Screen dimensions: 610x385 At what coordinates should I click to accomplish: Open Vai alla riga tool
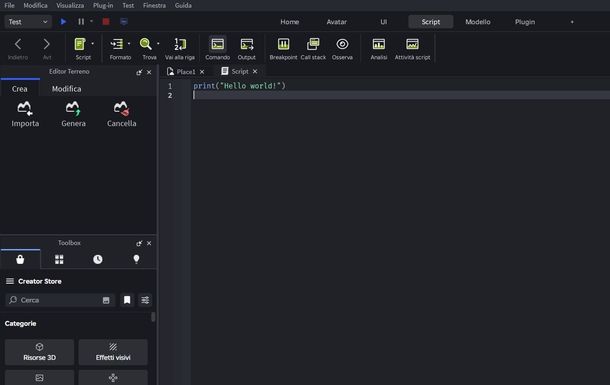(180, 48)
